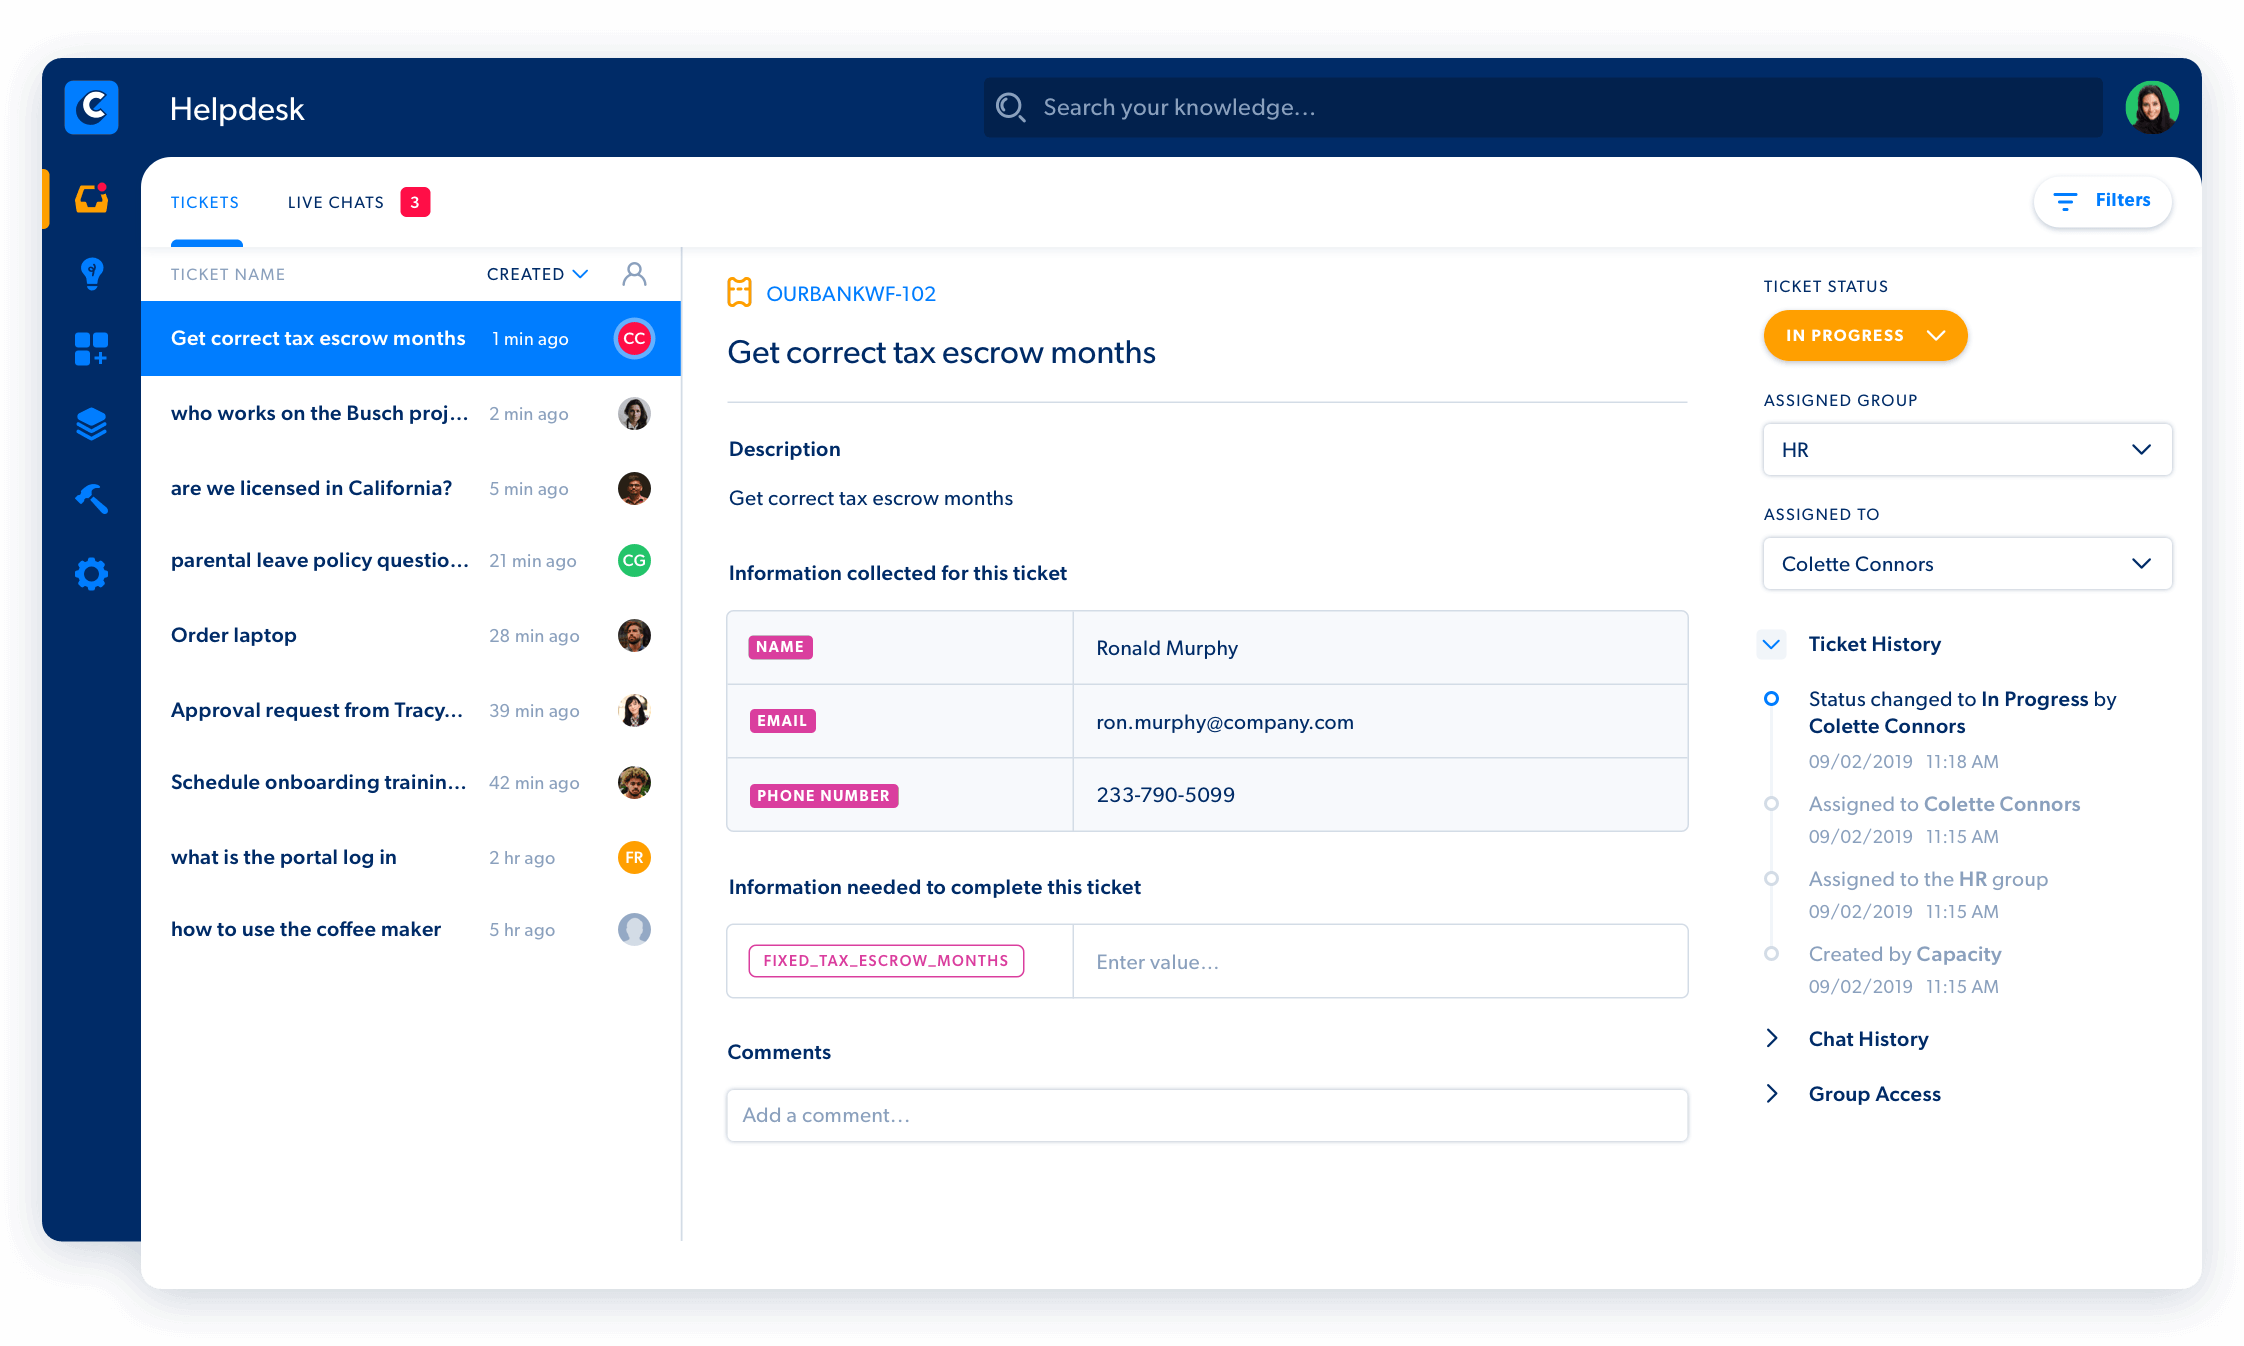This screenshot has width=2244, height=1346.
Task: Click the layers stack icon in the sidebar
Action: [x=91, y=423]
